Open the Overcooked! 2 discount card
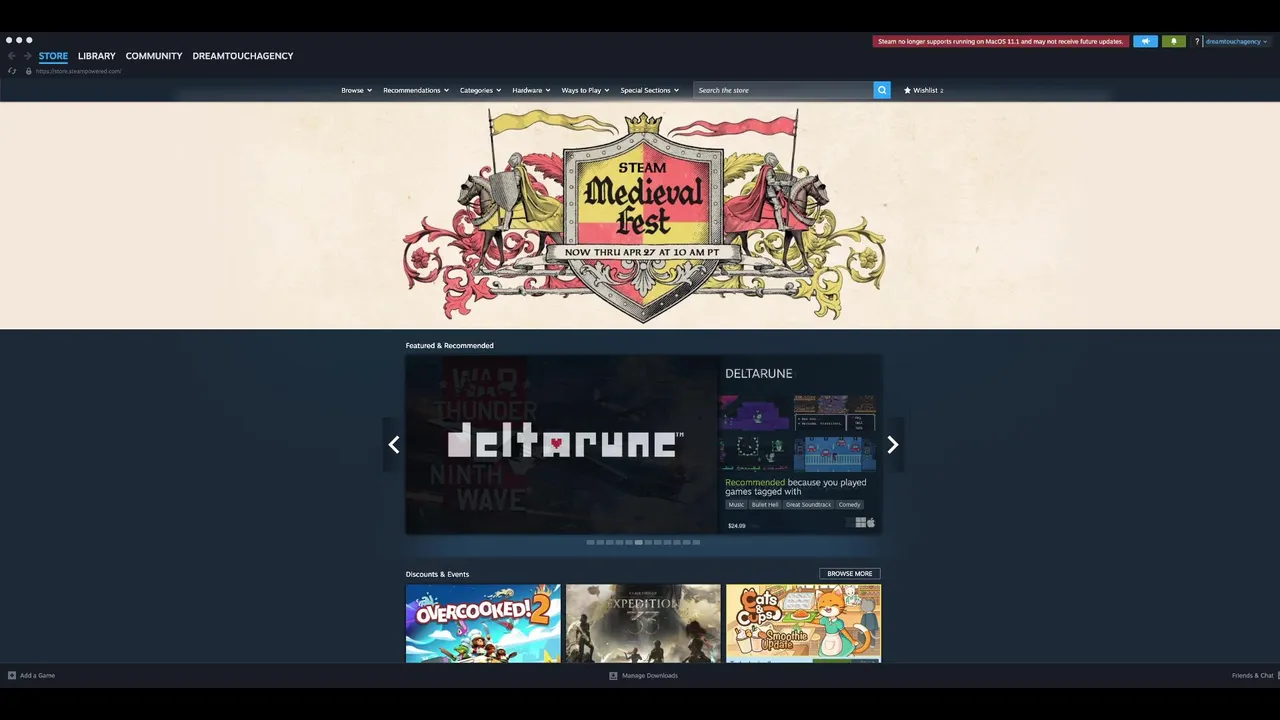Viewport: 1280px width, 720px height. (483, 623)
